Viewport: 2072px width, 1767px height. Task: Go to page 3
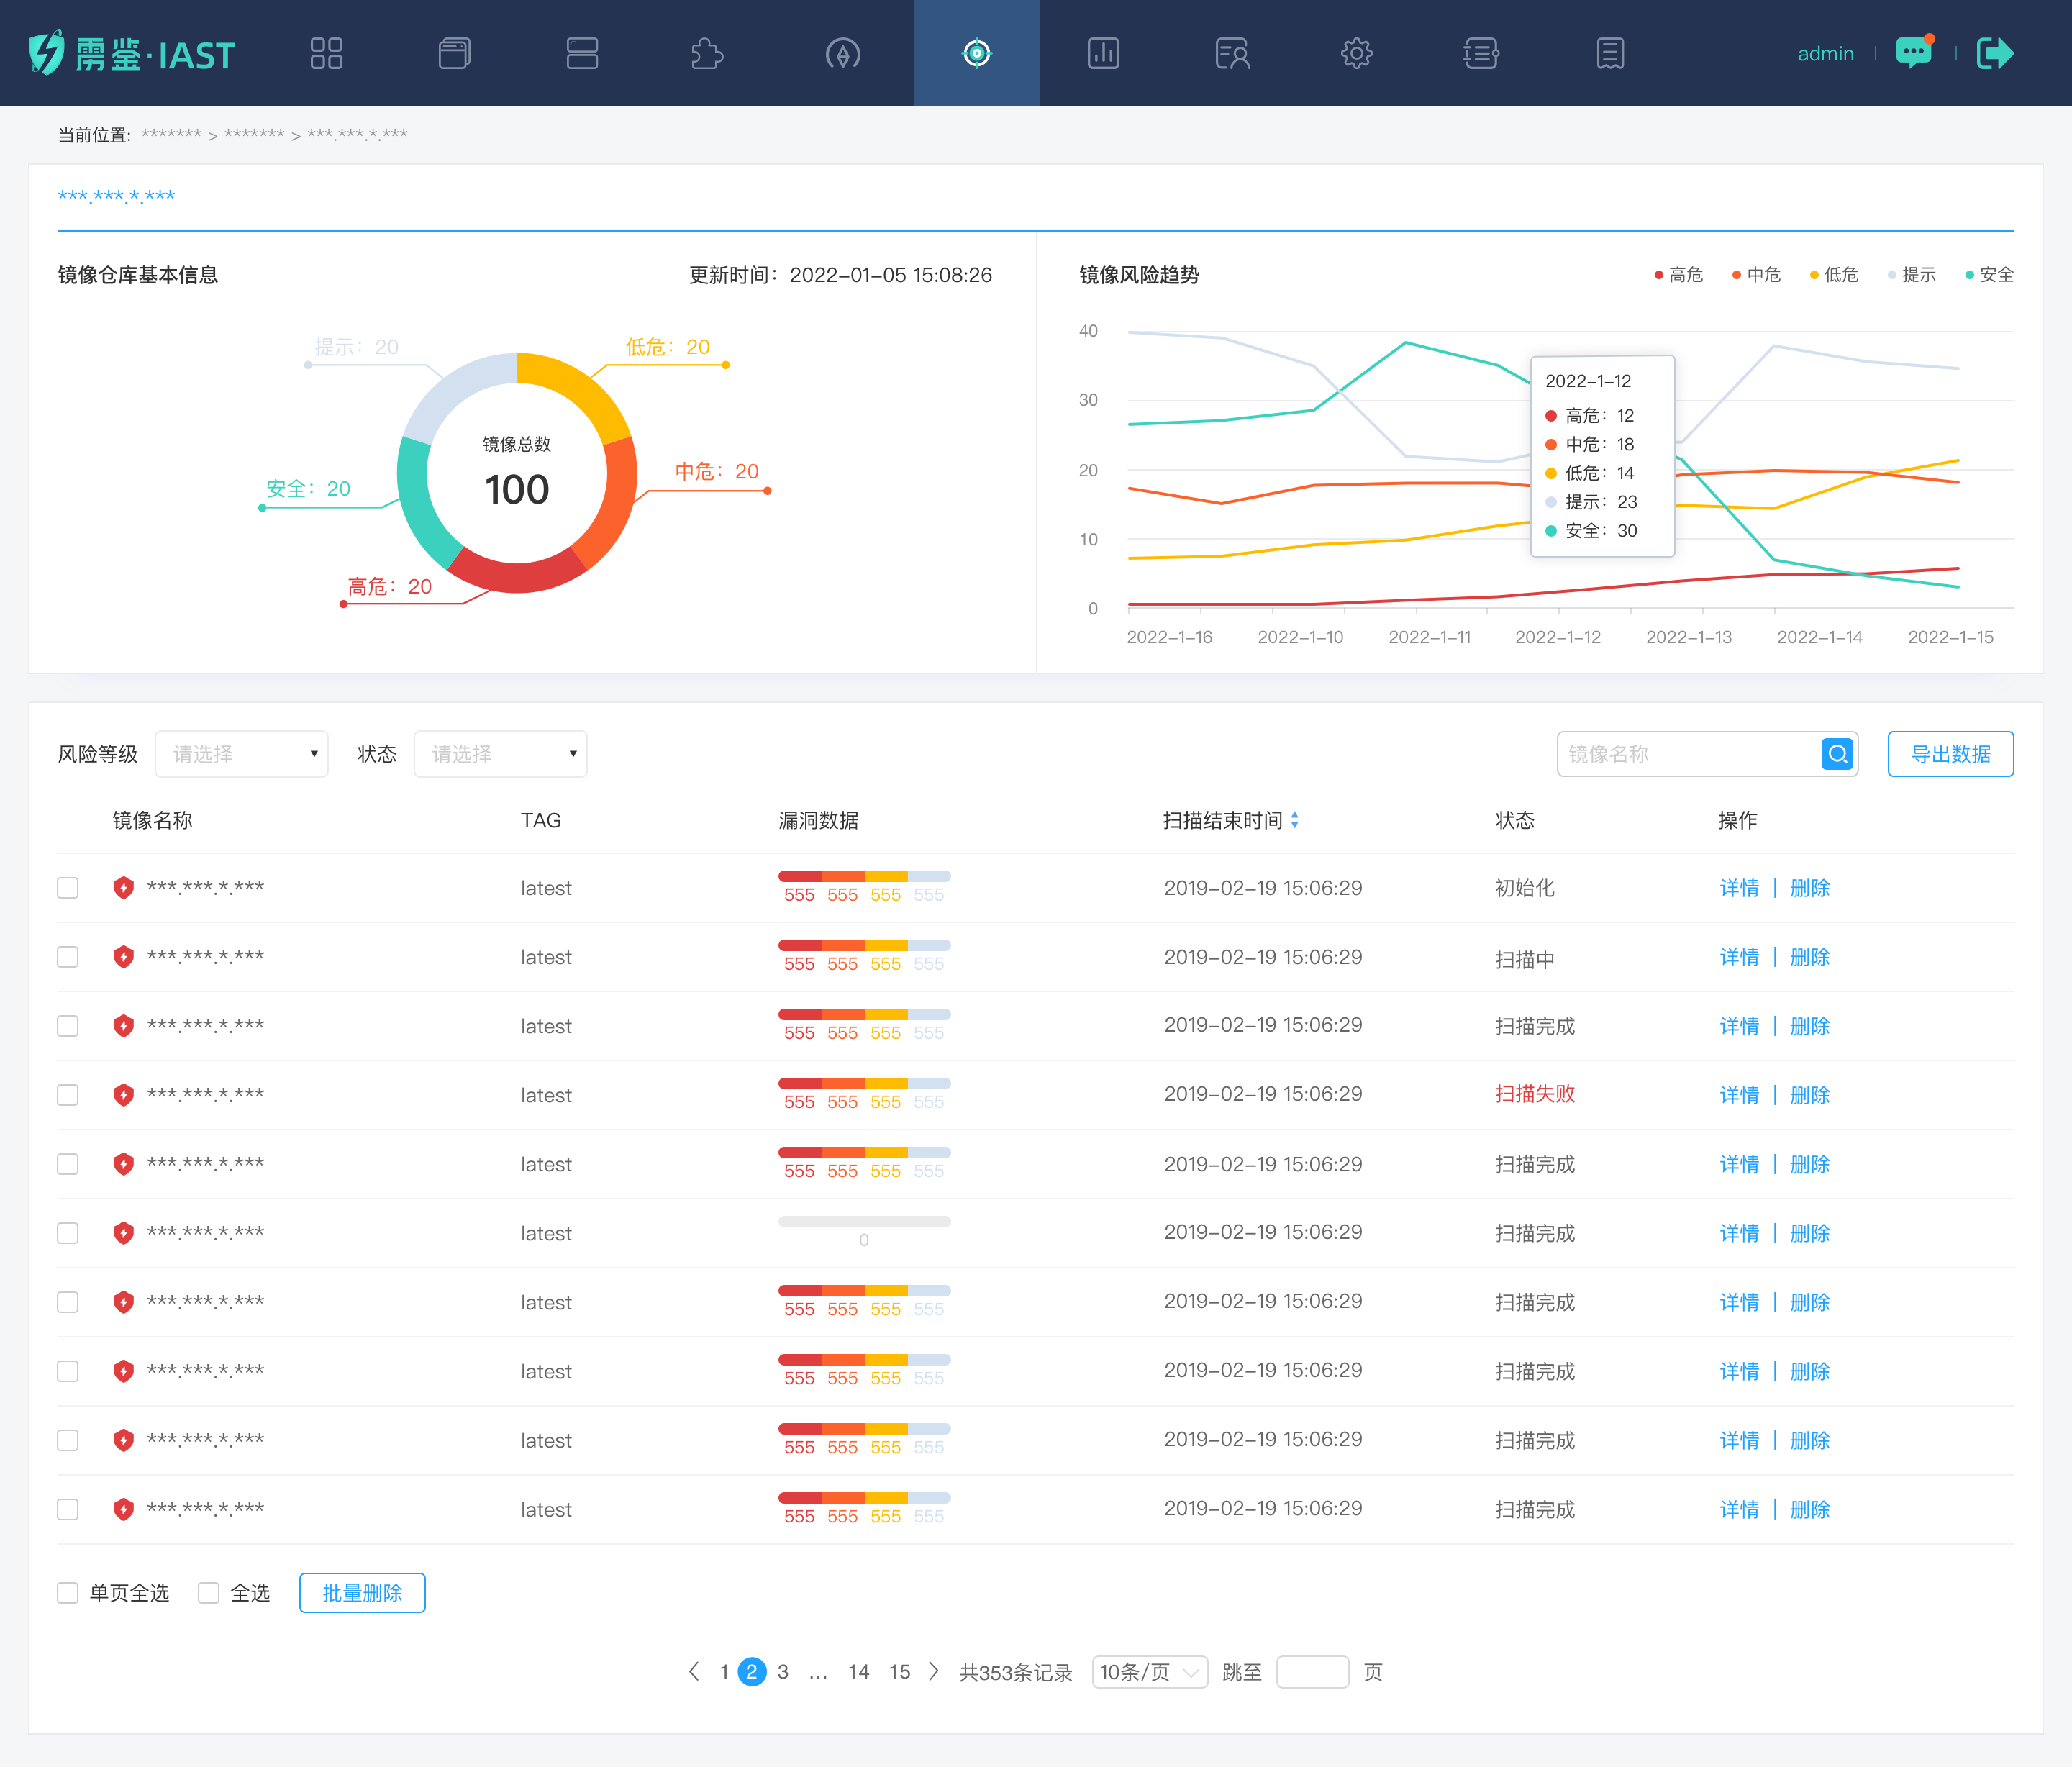tap(783, 1671)
